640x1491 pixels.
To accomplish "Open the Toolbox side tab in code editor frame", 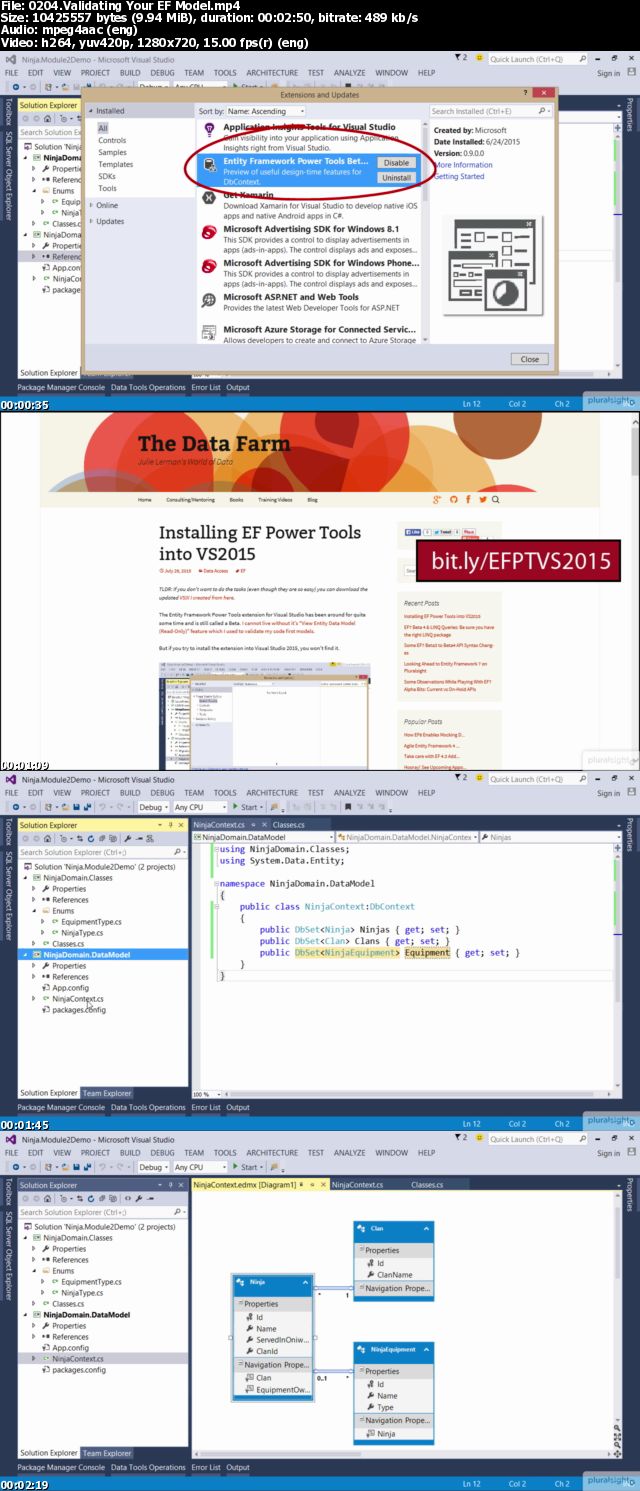I will (8, 834).
